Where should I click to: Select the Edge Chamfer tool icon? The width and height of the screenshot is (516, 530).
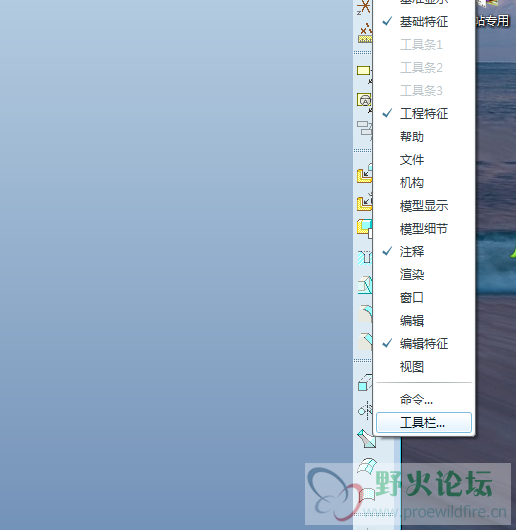click(x=365, y=341)
